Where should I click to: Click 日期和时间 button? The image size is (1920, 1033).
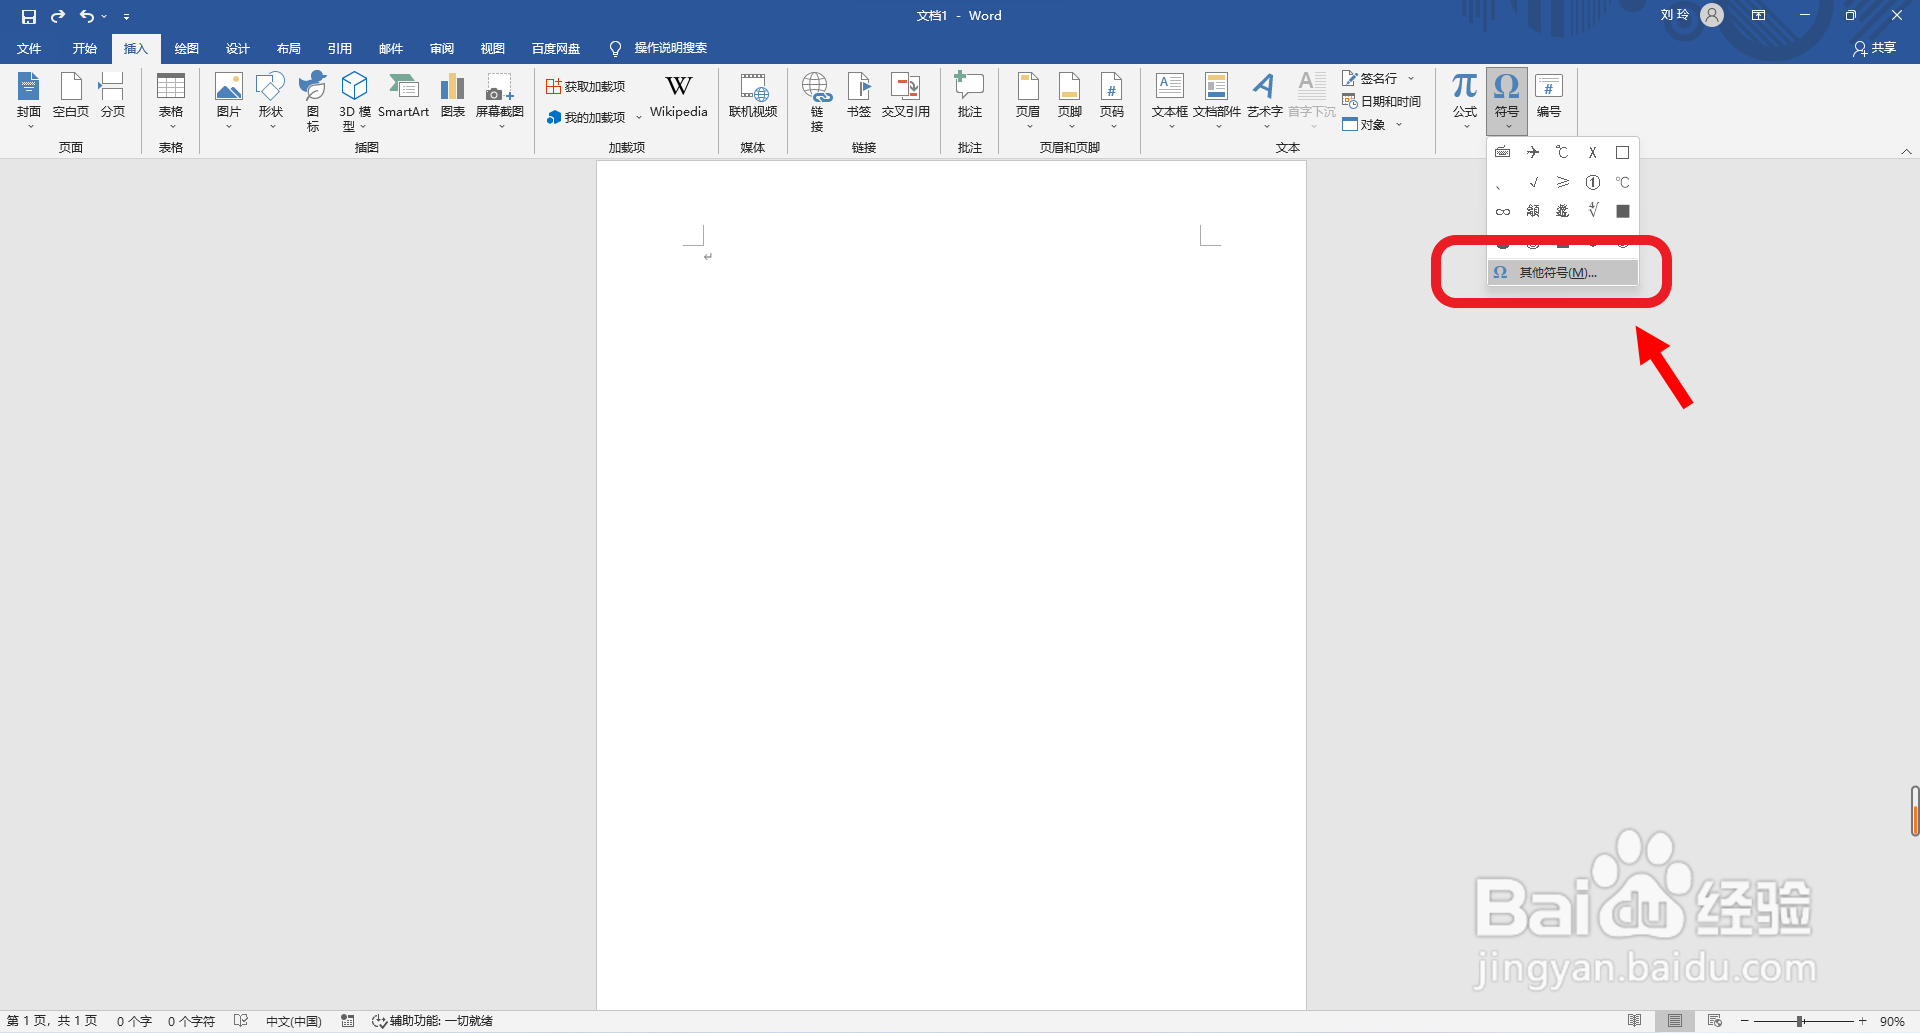coord(1382,101)
